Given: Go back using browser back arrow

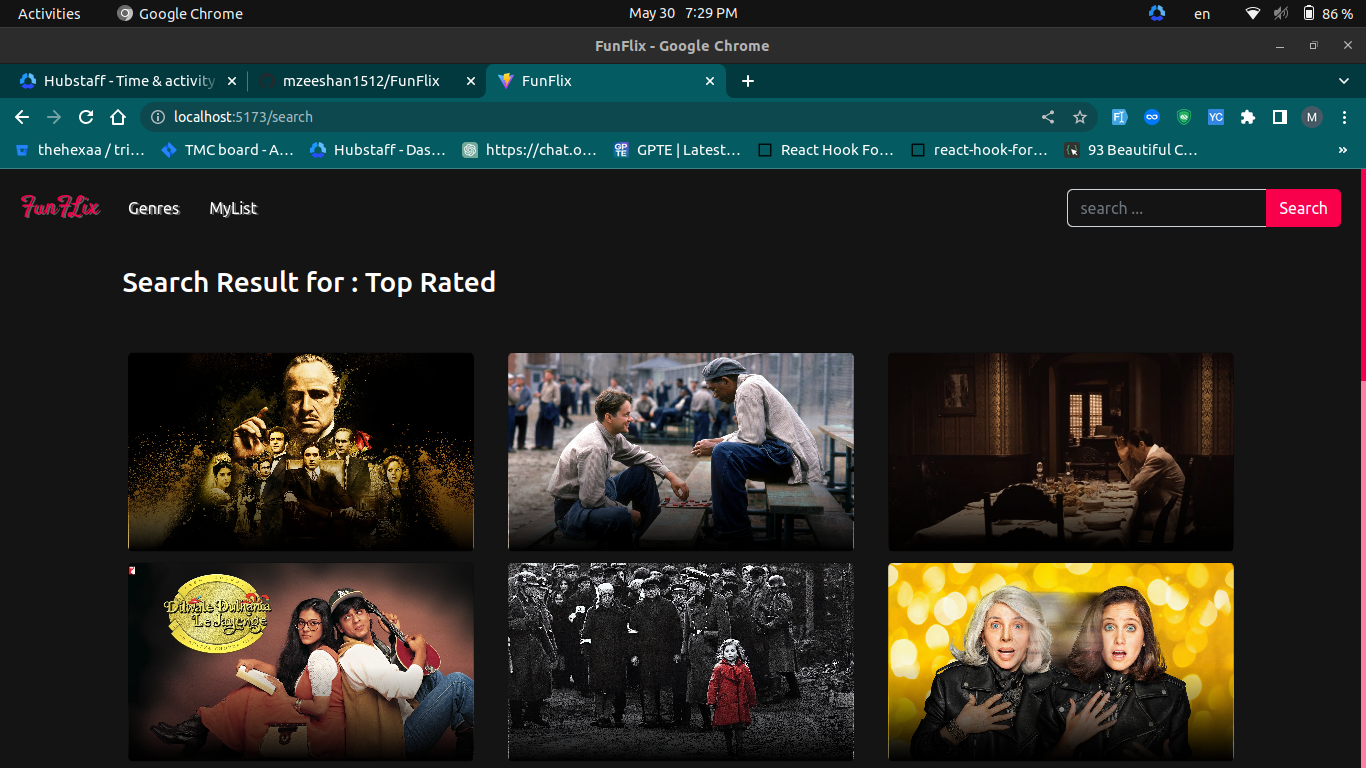Looking at the screenshot, I should [x=22, y=117].
